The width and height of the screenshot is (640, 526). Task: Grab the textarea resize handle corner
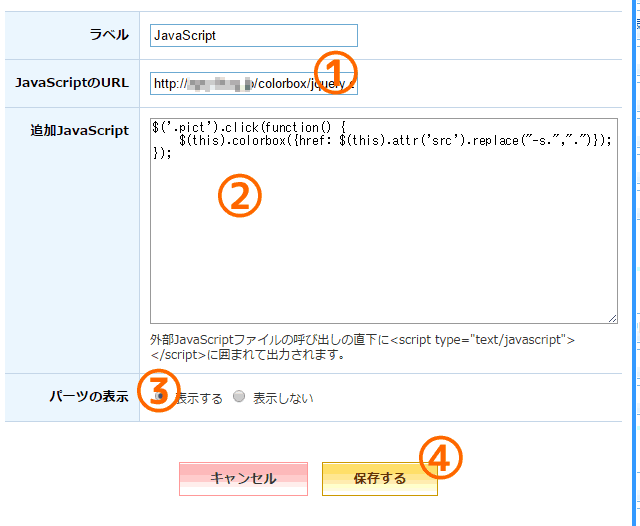[x=612, y=318]
